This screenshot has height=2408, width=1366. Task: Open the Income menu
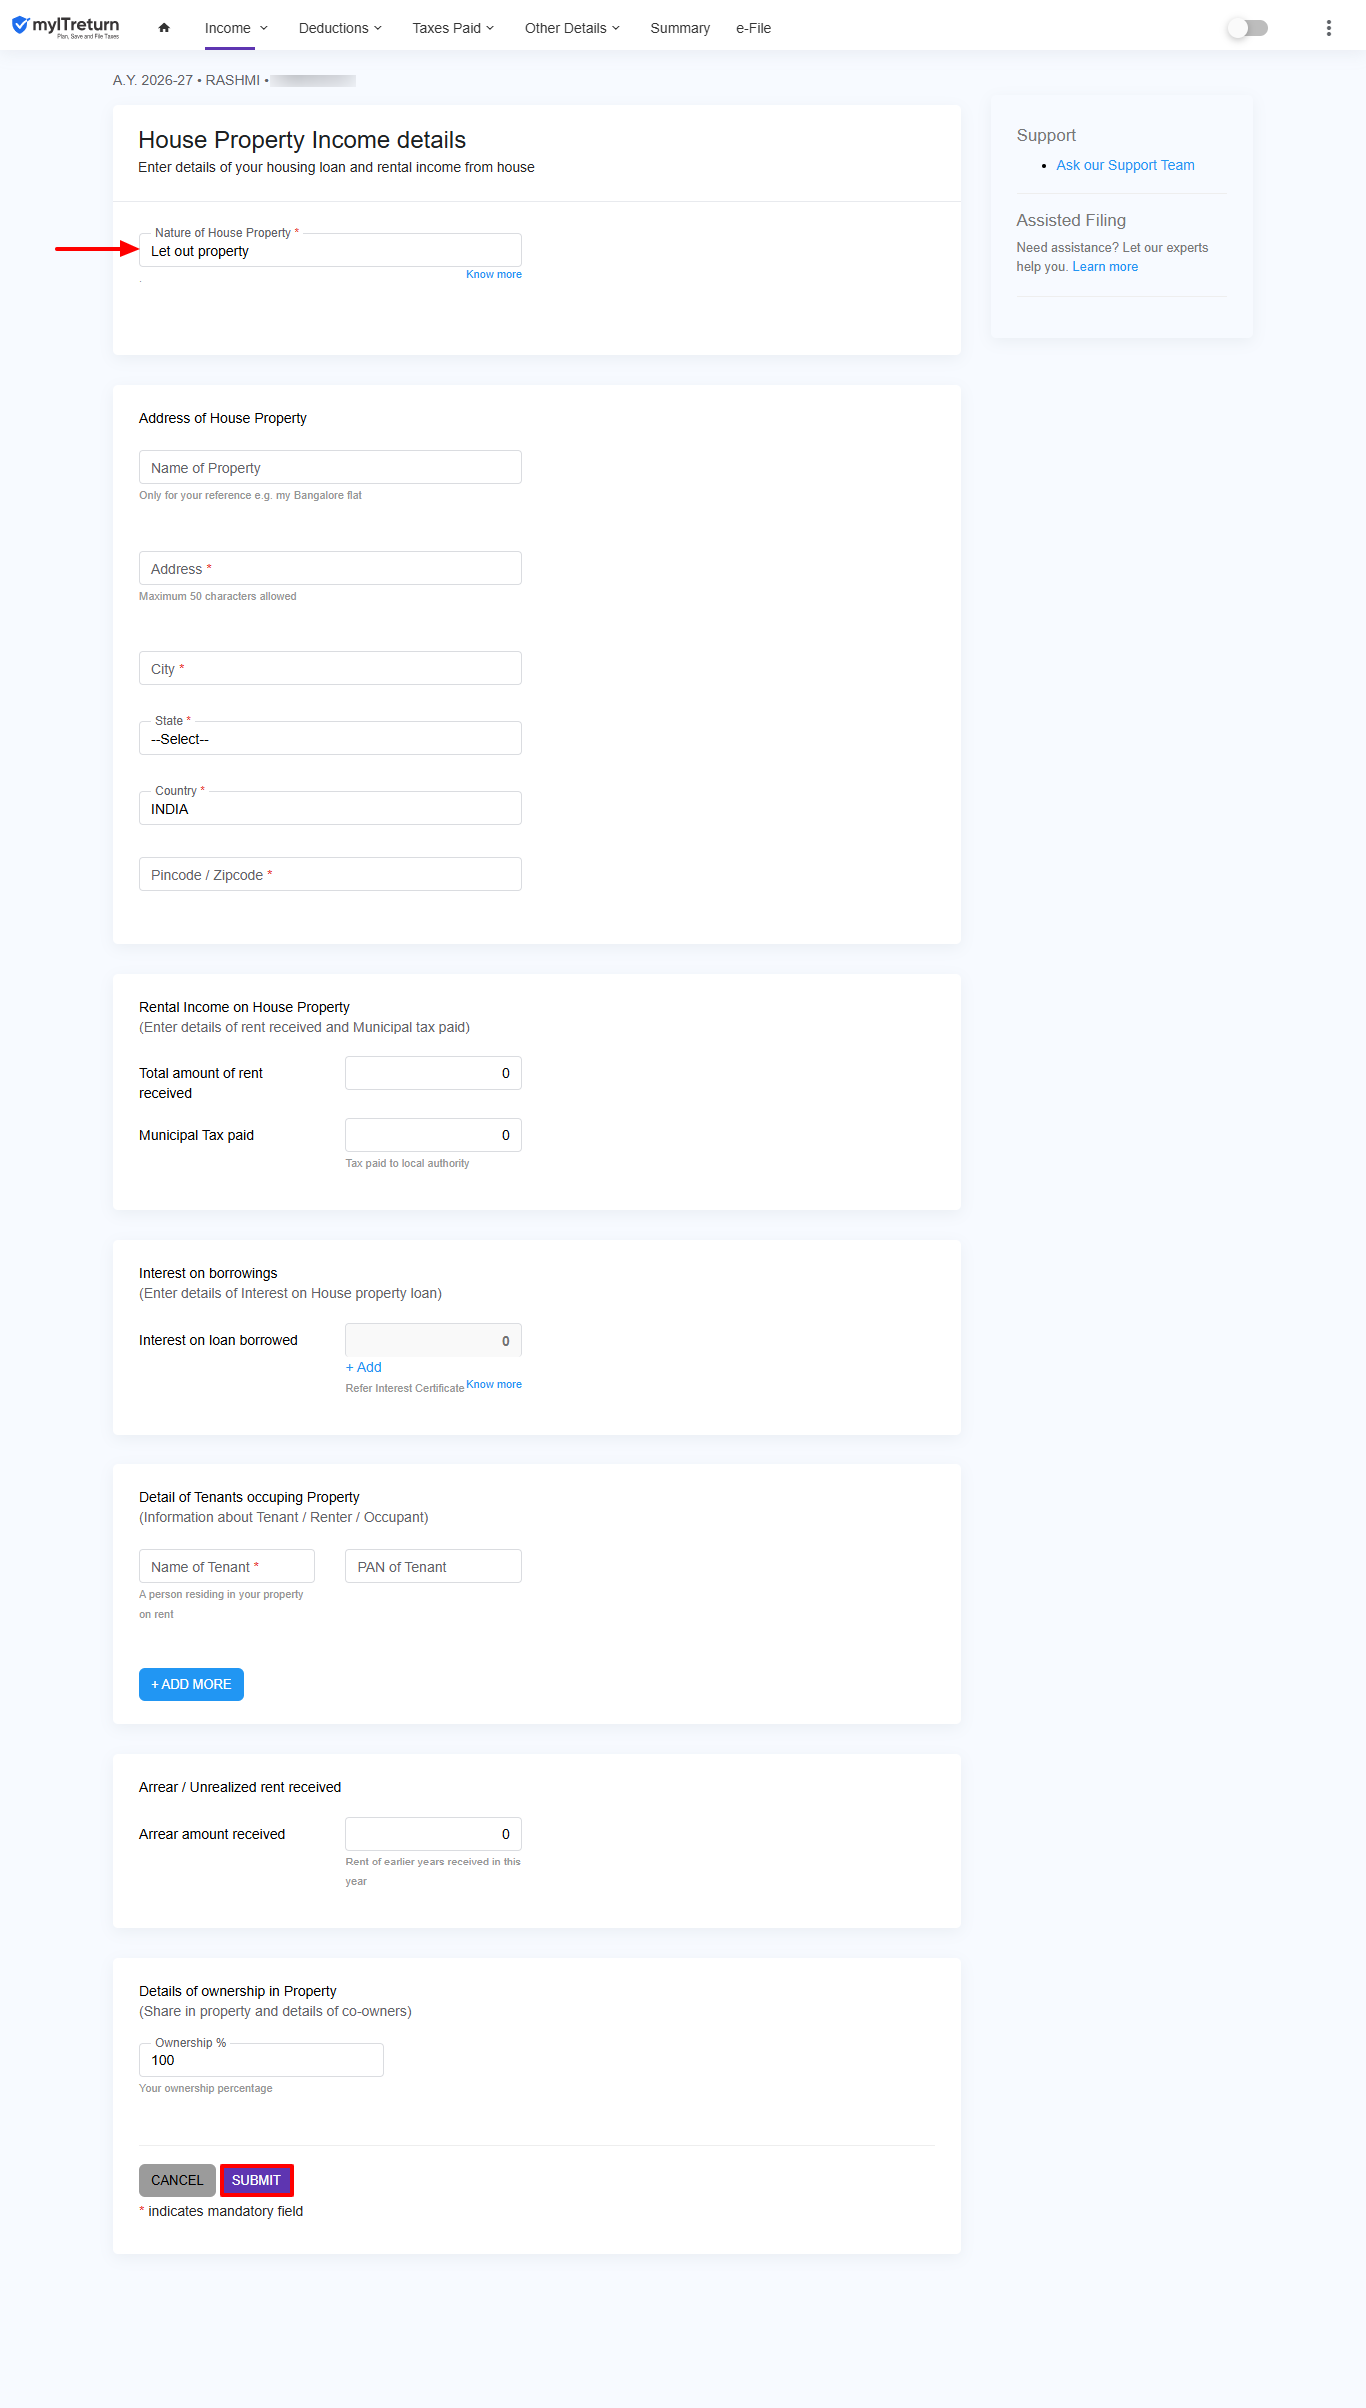236,28
